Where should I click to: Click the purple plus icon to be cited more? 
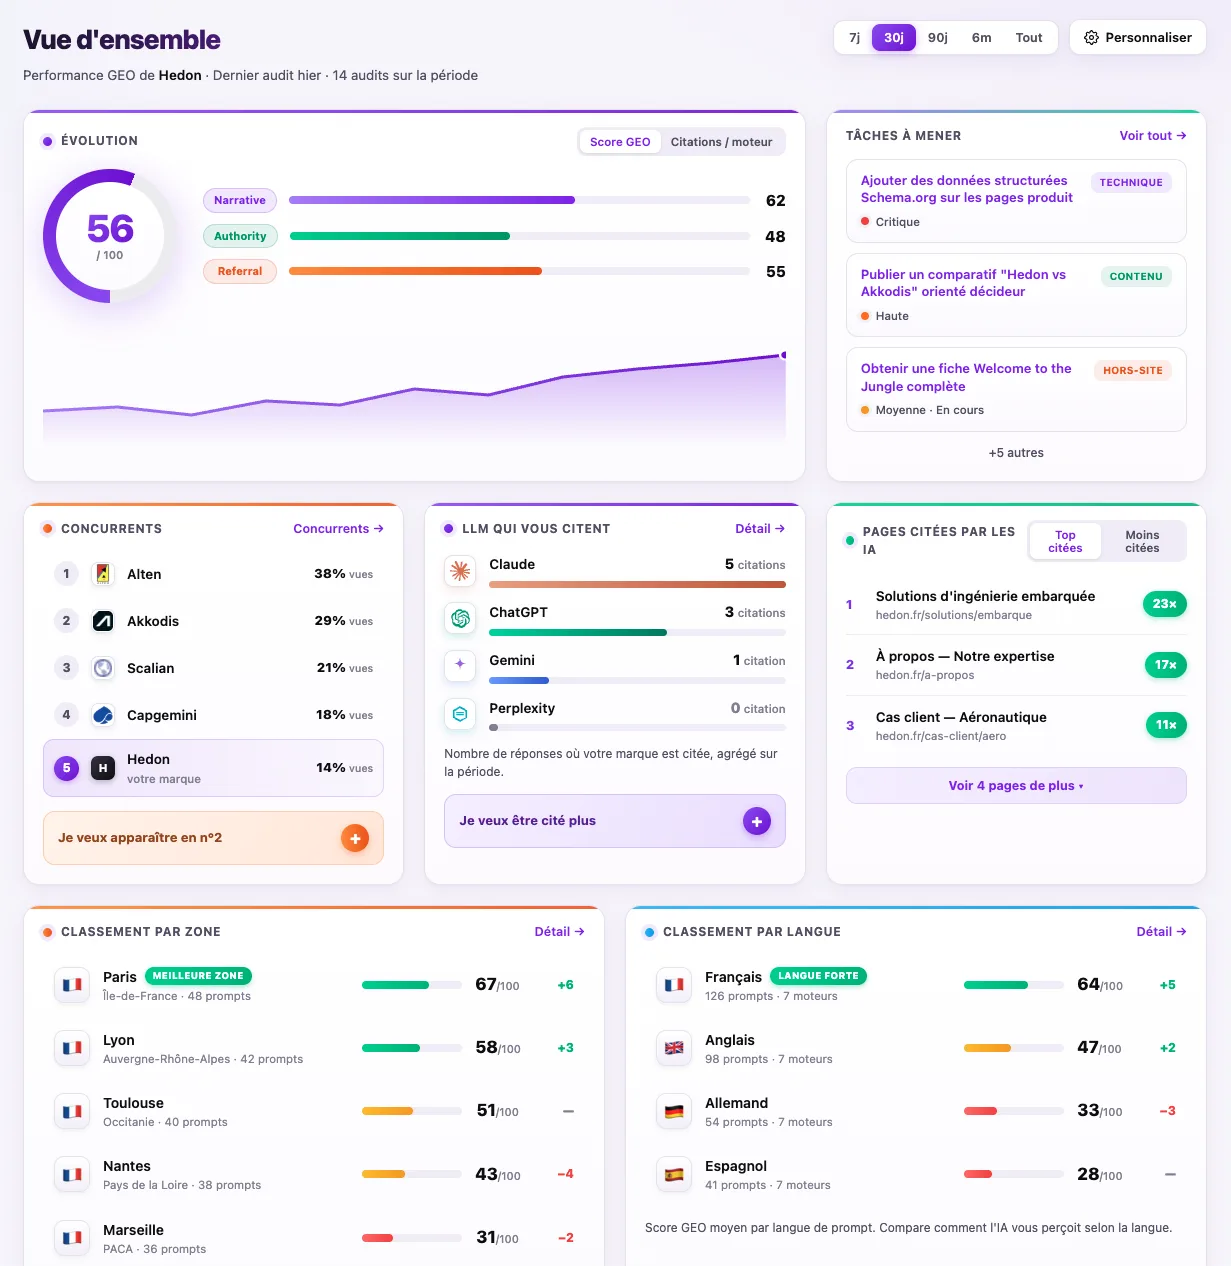pos(757,821)
